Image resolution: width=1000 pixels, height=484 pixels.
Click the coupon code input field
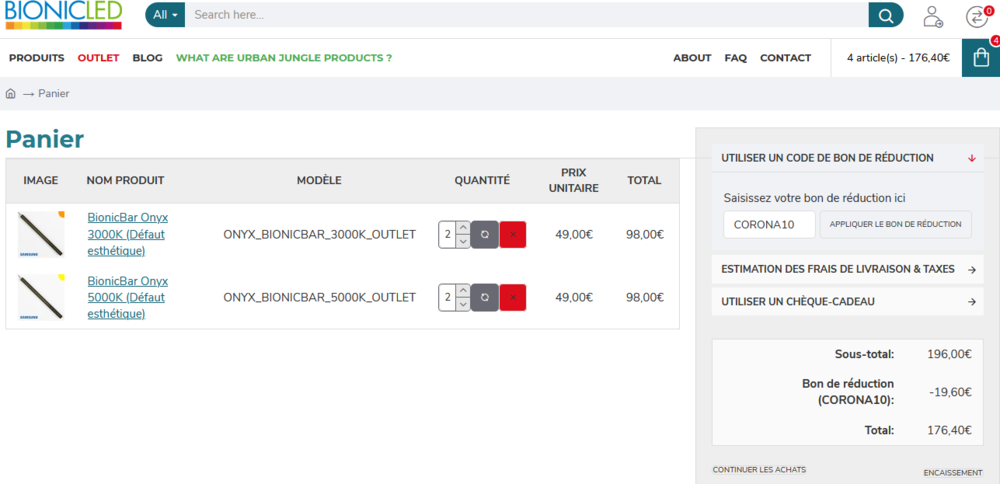[x=769, y=224]
